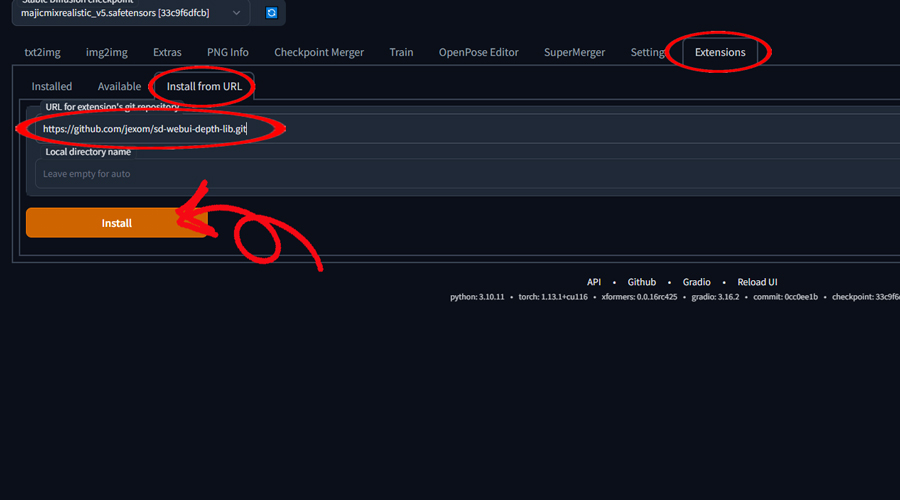Click the orange Install button
The image size is (900, 500).
tap(117, 223)
